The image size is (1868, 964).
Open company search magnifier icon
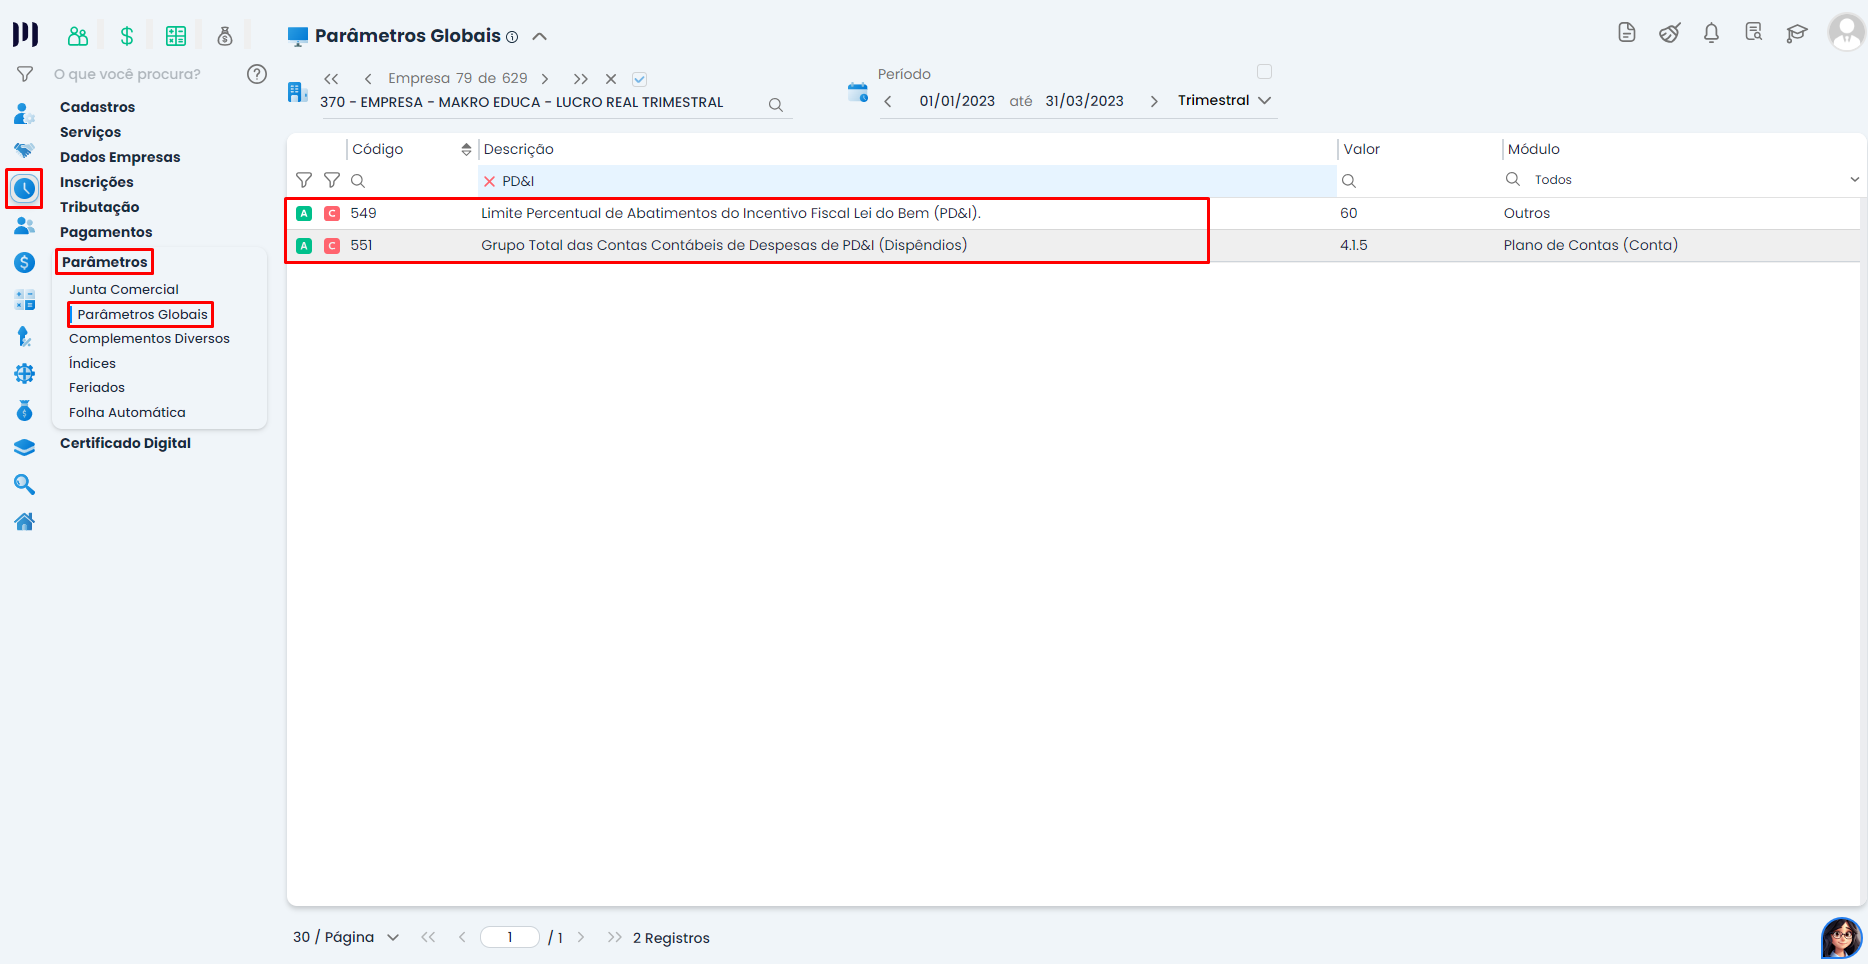pyautogui.click(x=775, y=104)
